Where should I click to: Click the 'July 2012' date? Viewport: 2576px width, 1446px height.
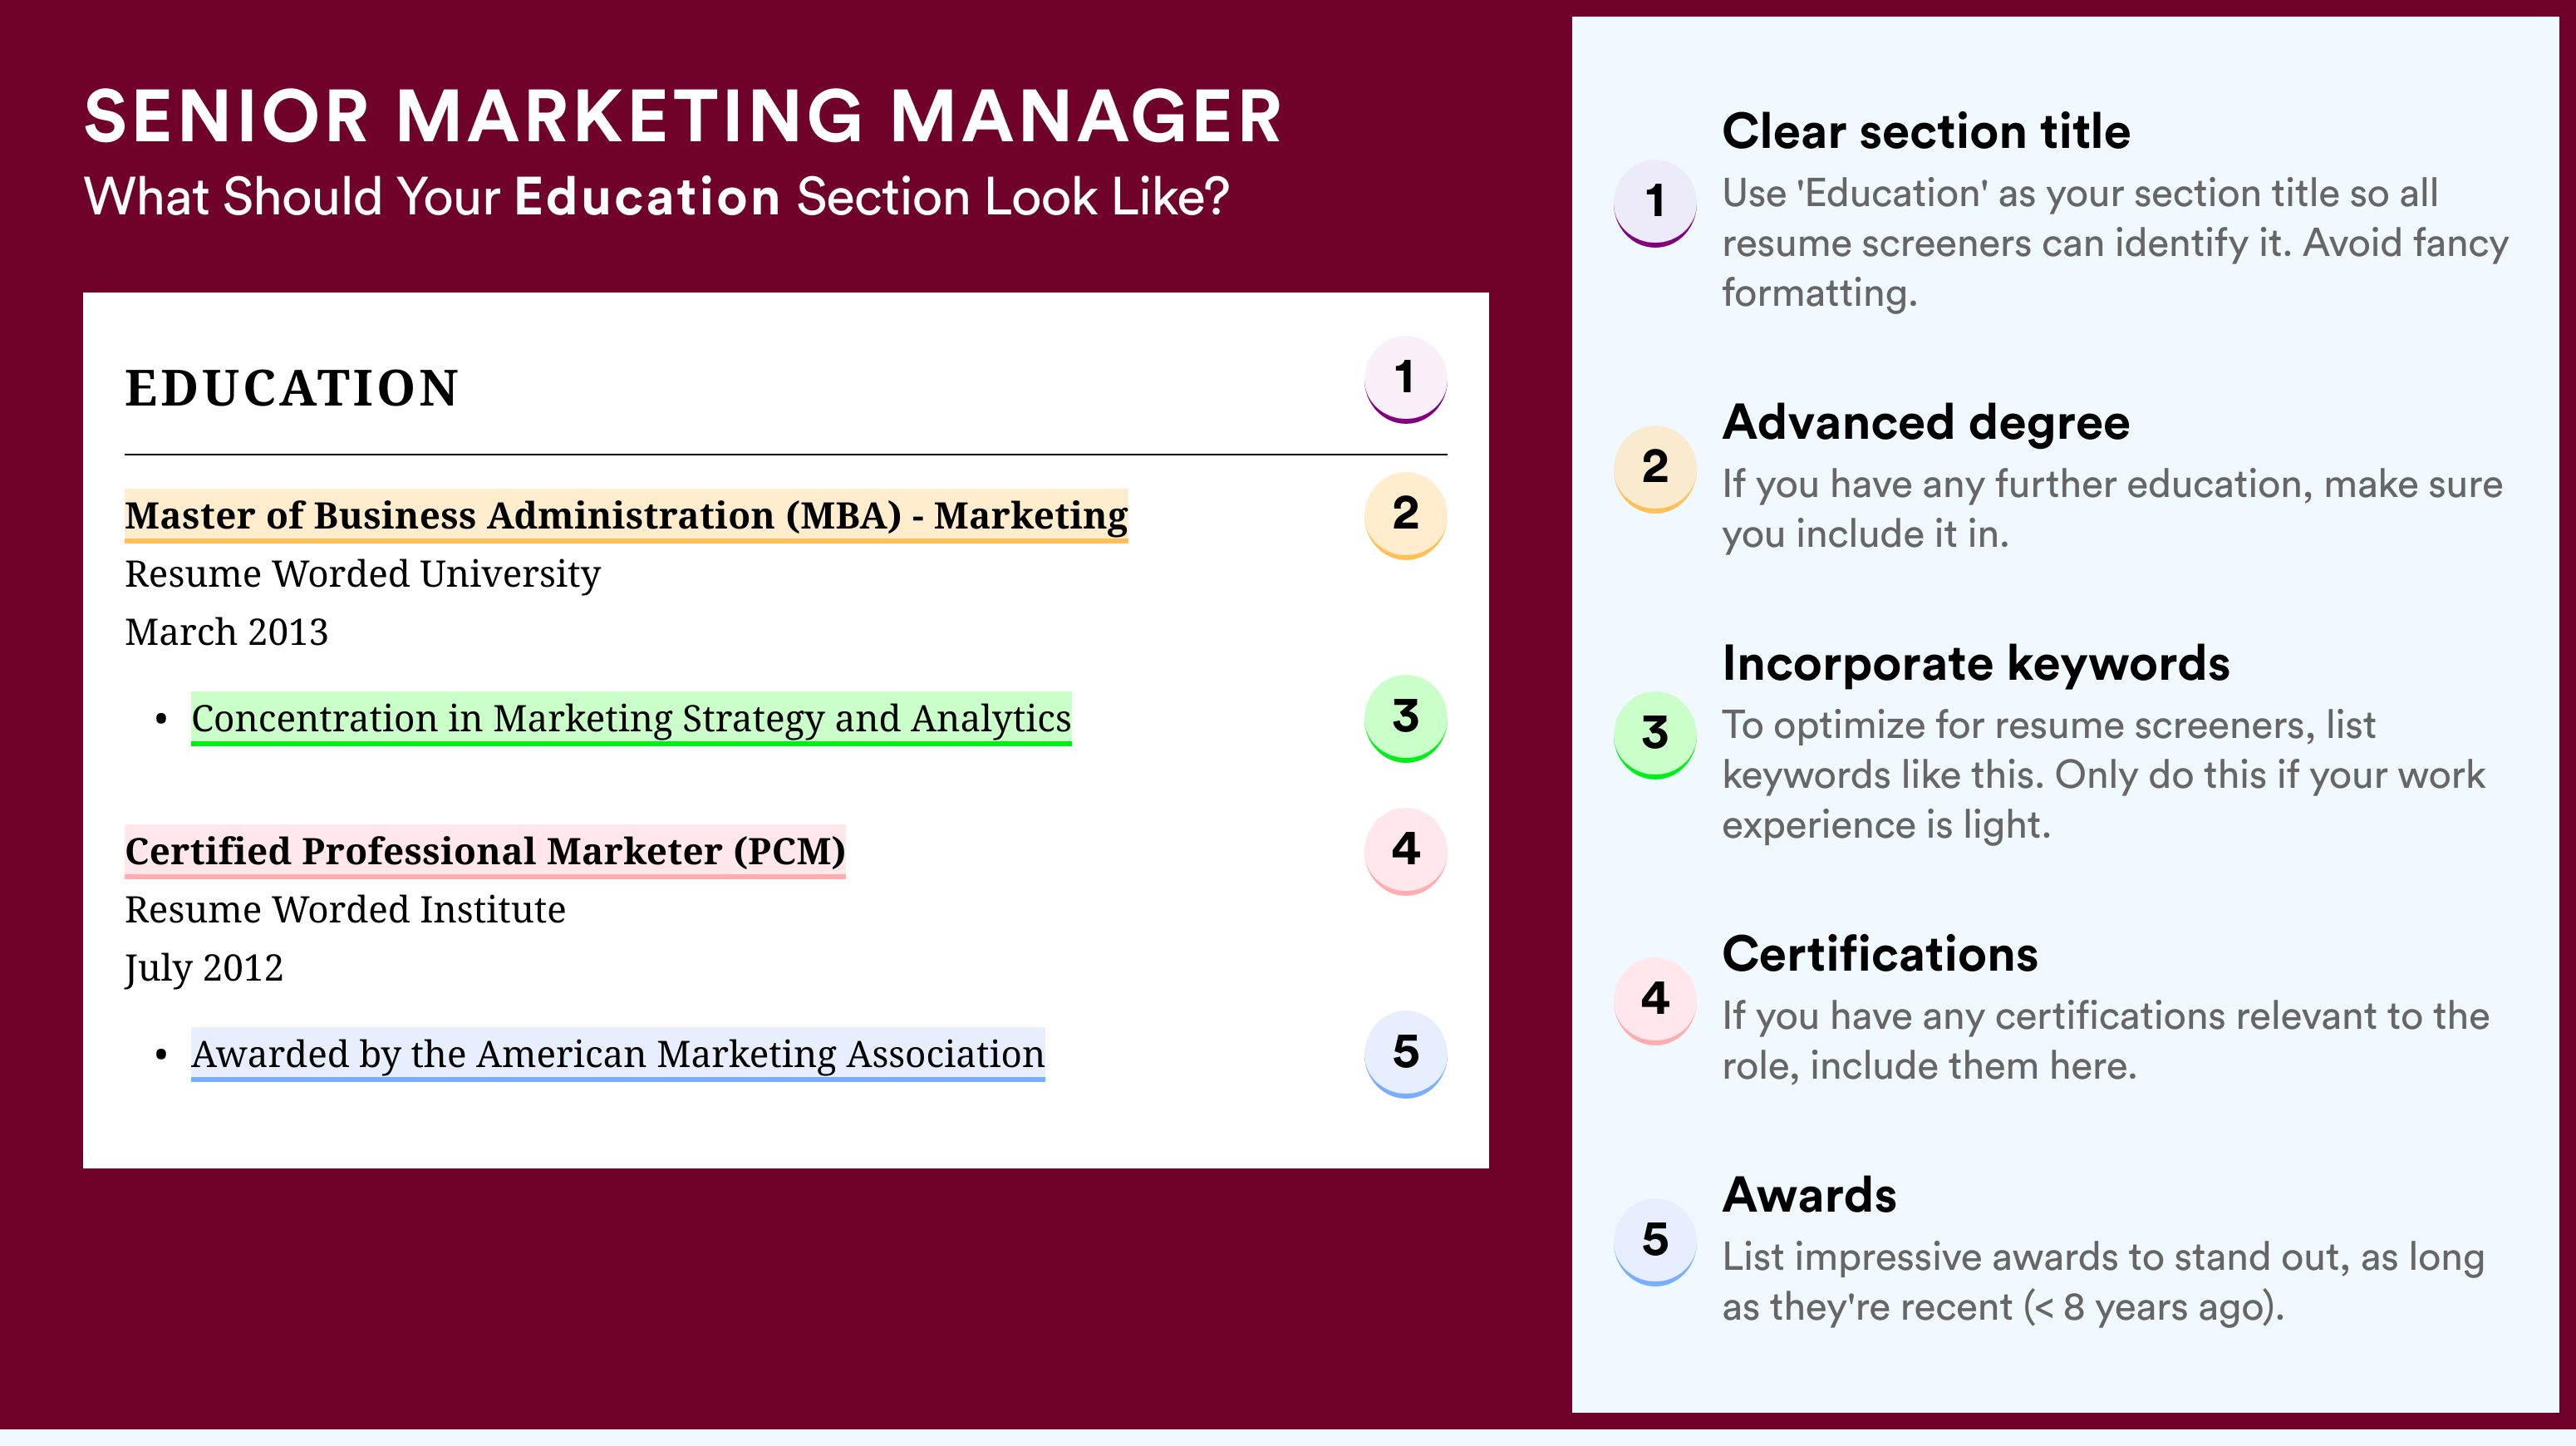[x=204, y=968]
